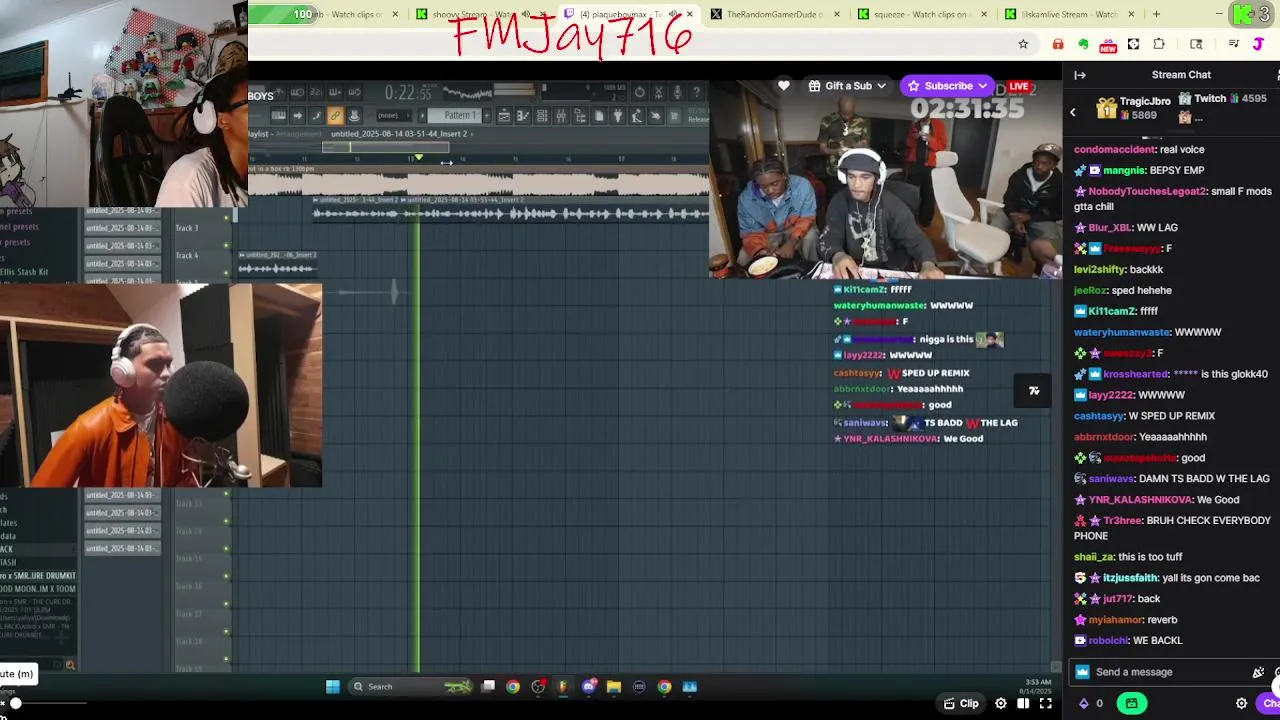The image size is (1280, 720).
Task: Open a new browser tab
Action: point(1156,14)
